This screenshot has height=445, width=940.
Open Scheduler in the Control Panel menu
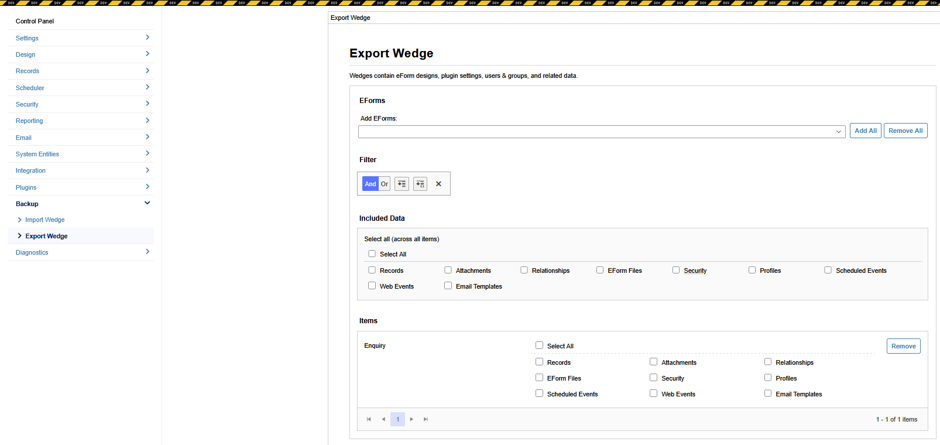click(30, 88)
